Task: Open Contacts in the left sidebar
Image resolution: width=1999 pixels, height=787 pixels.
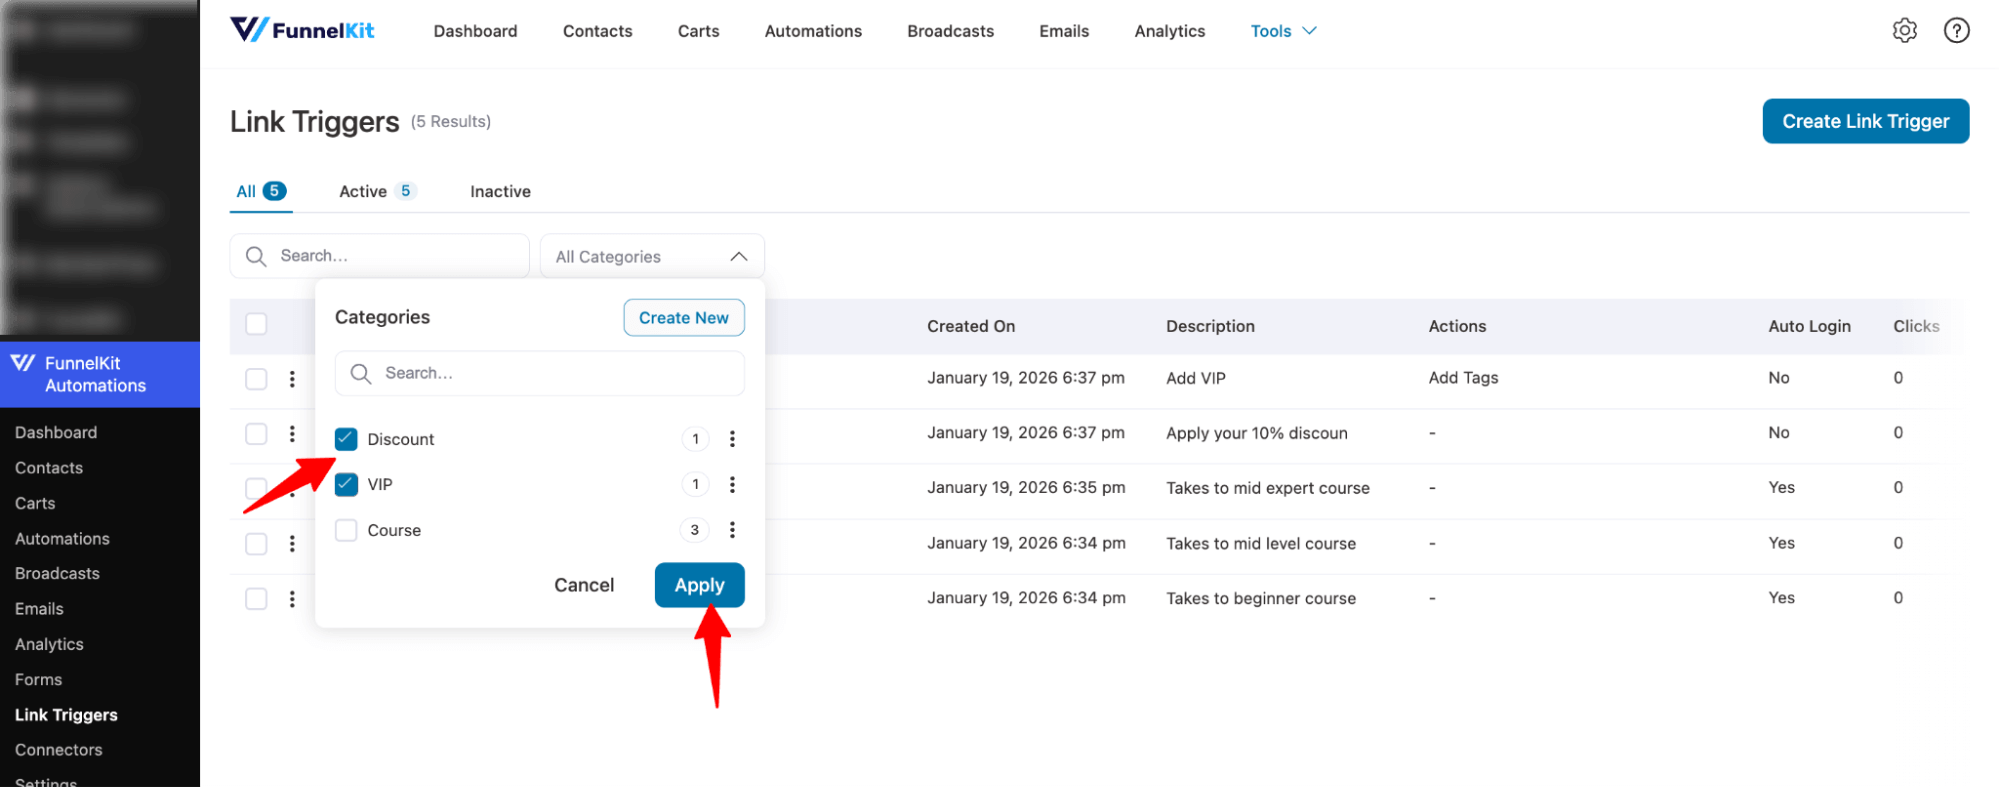Action: [49, 468]
